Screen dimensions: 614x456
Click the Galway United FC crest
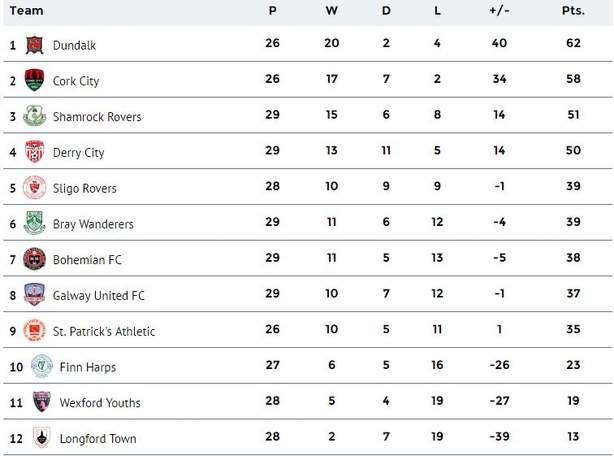click(34, 295)
